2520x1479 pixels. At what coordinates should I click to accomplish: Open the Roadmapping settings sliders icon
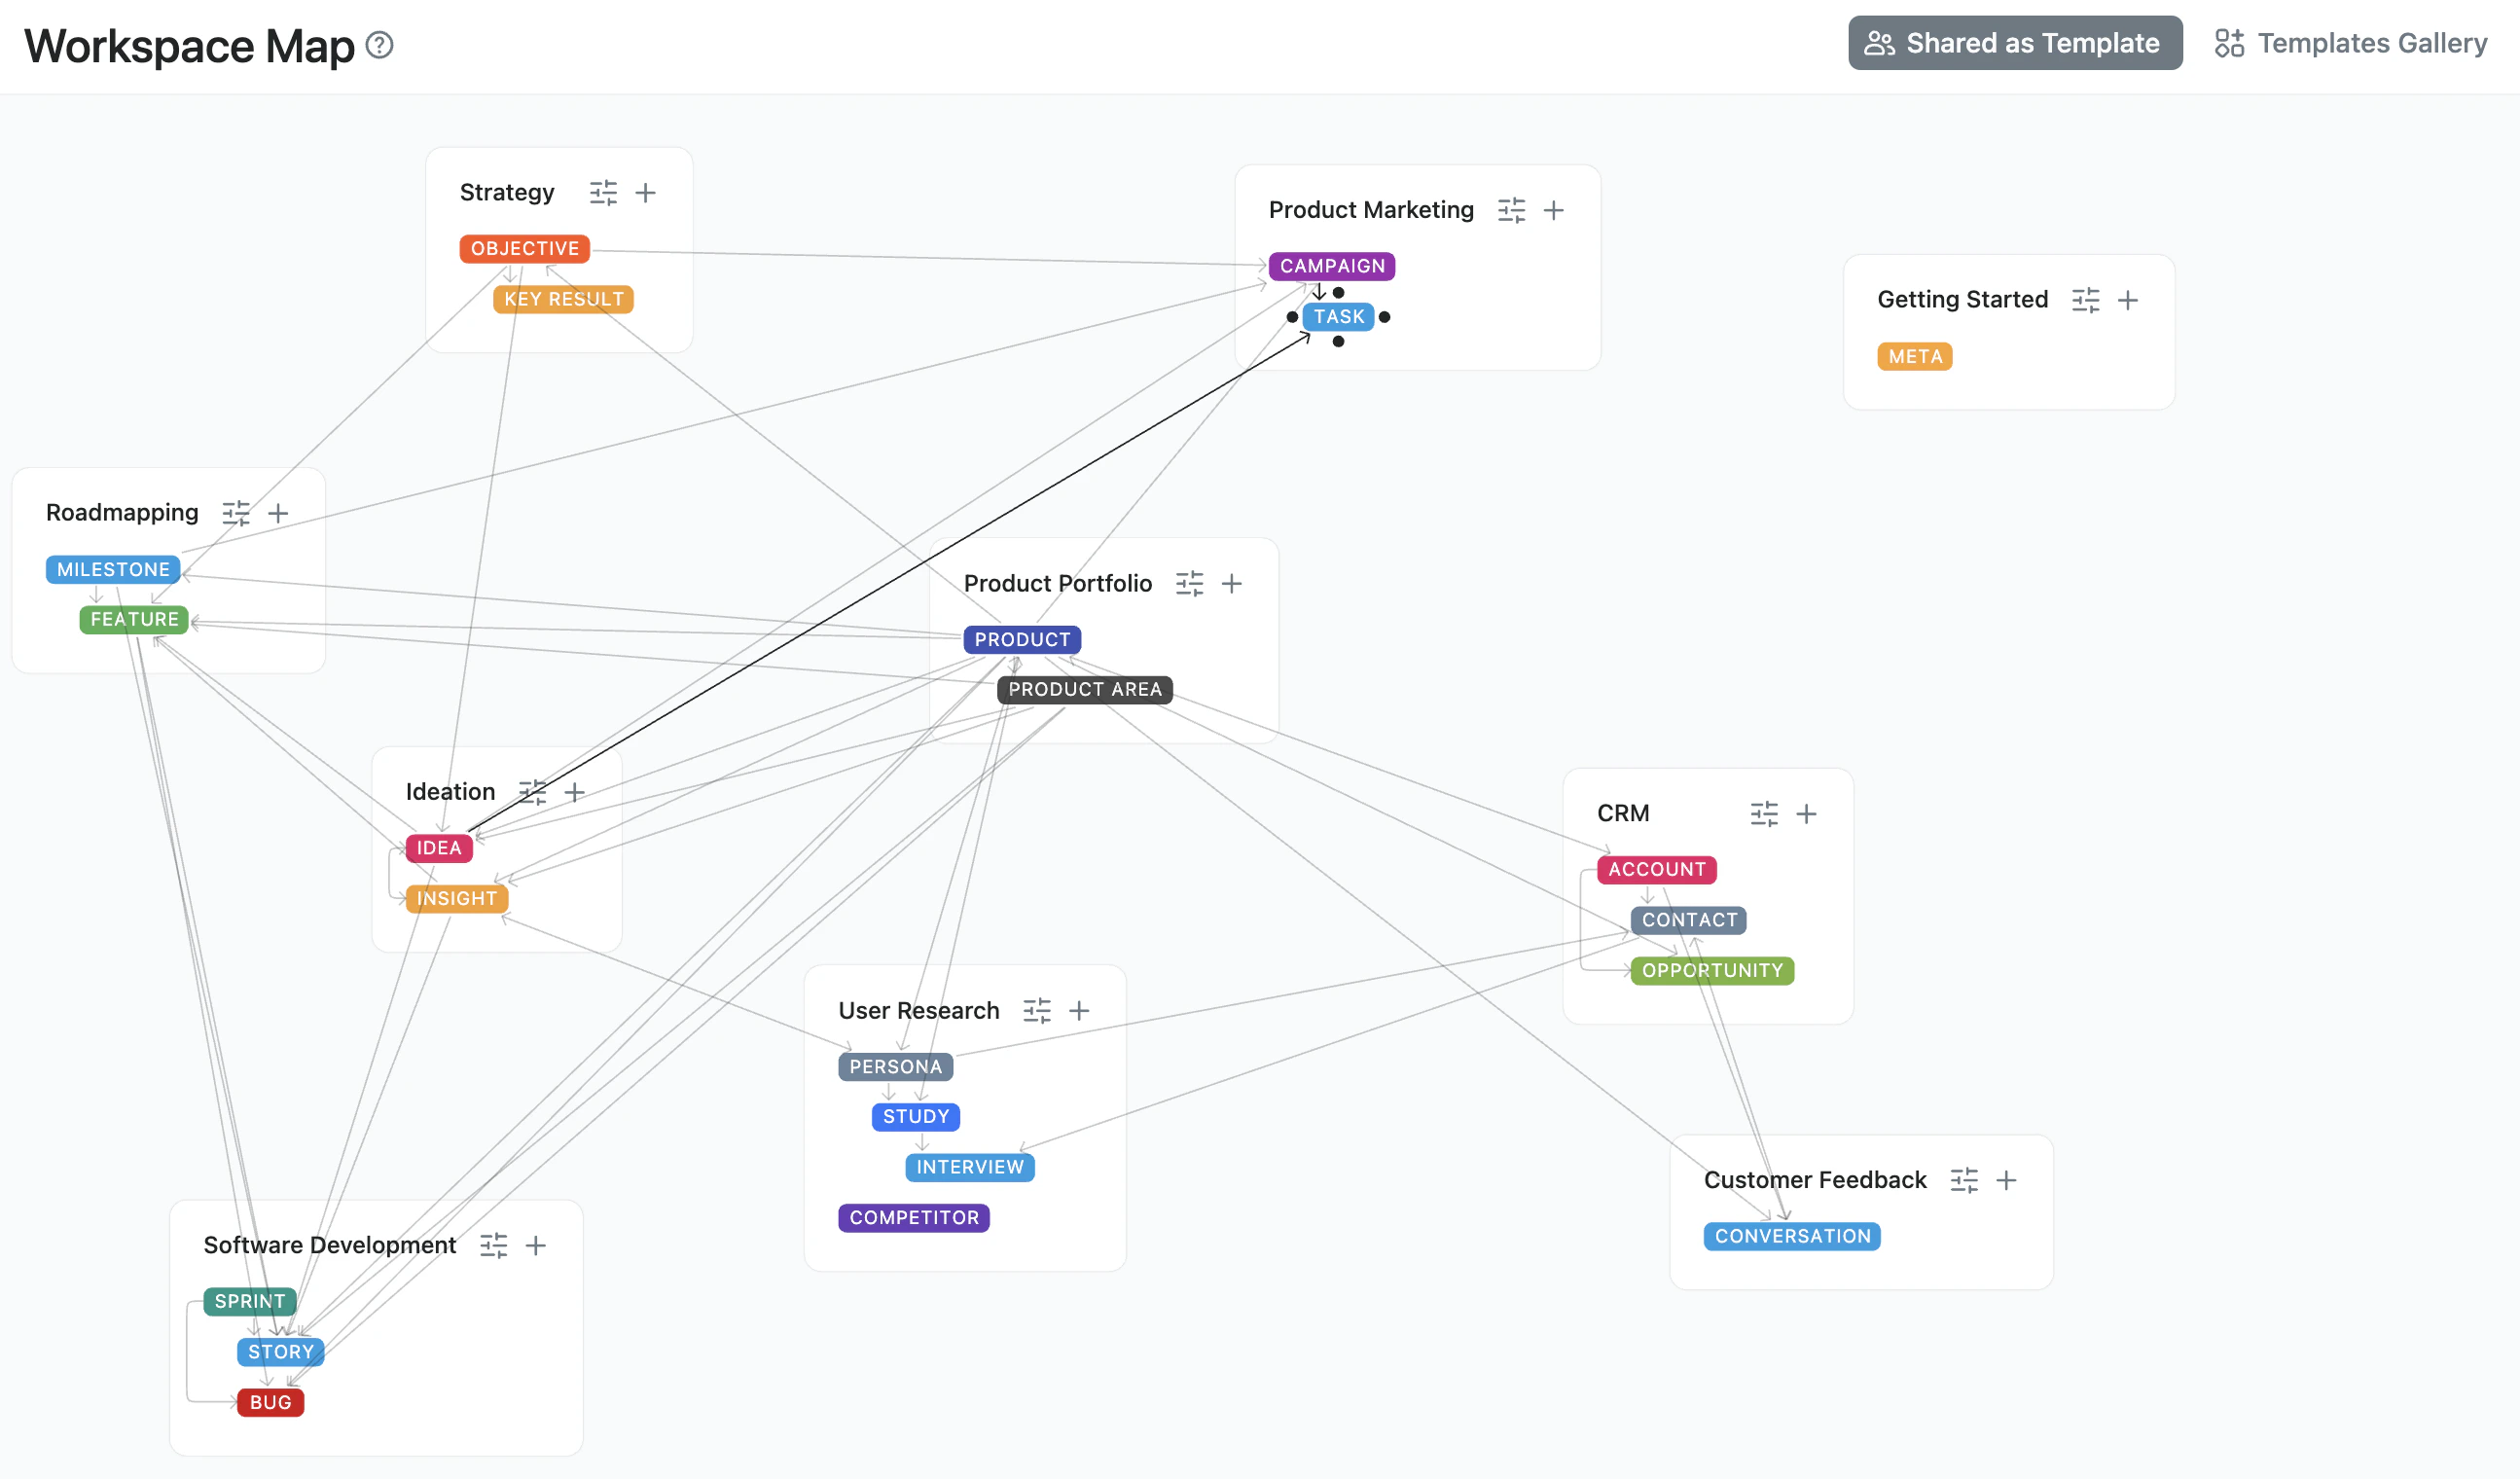tap(236, 513)
